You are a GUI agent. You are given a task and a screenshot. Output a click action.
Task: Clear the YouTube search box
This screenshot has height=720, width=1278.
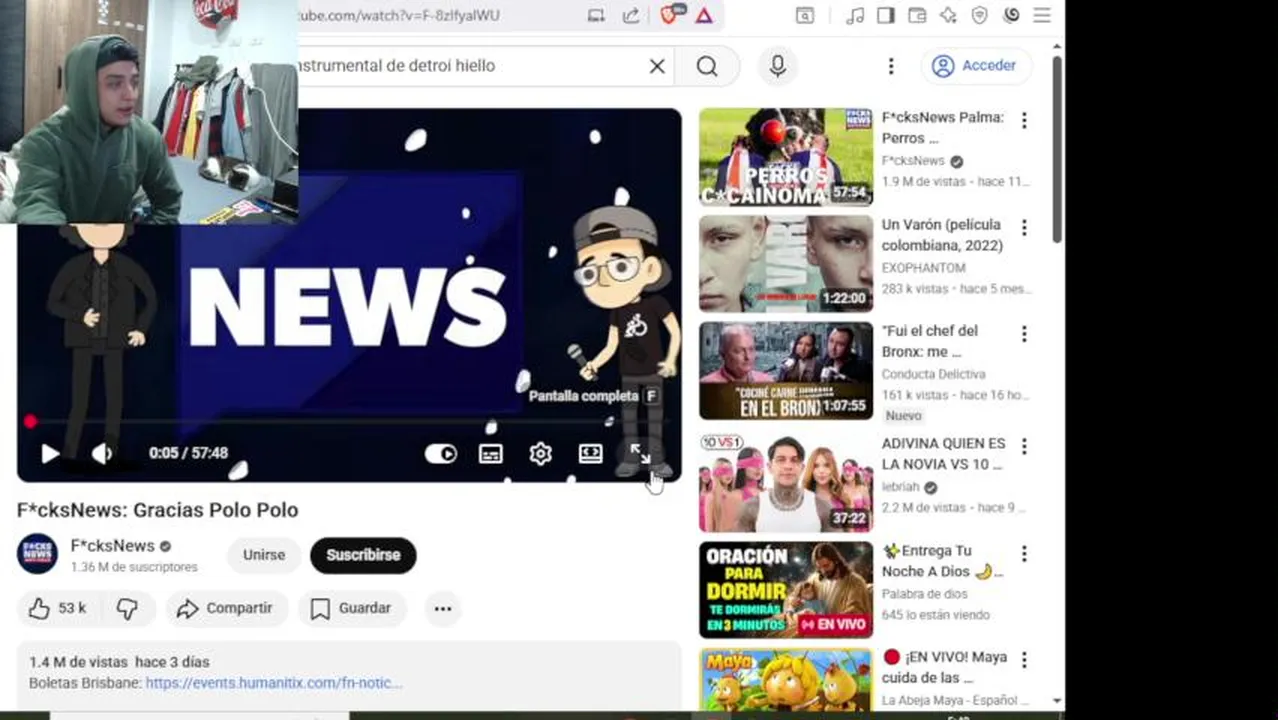(657, 66)
